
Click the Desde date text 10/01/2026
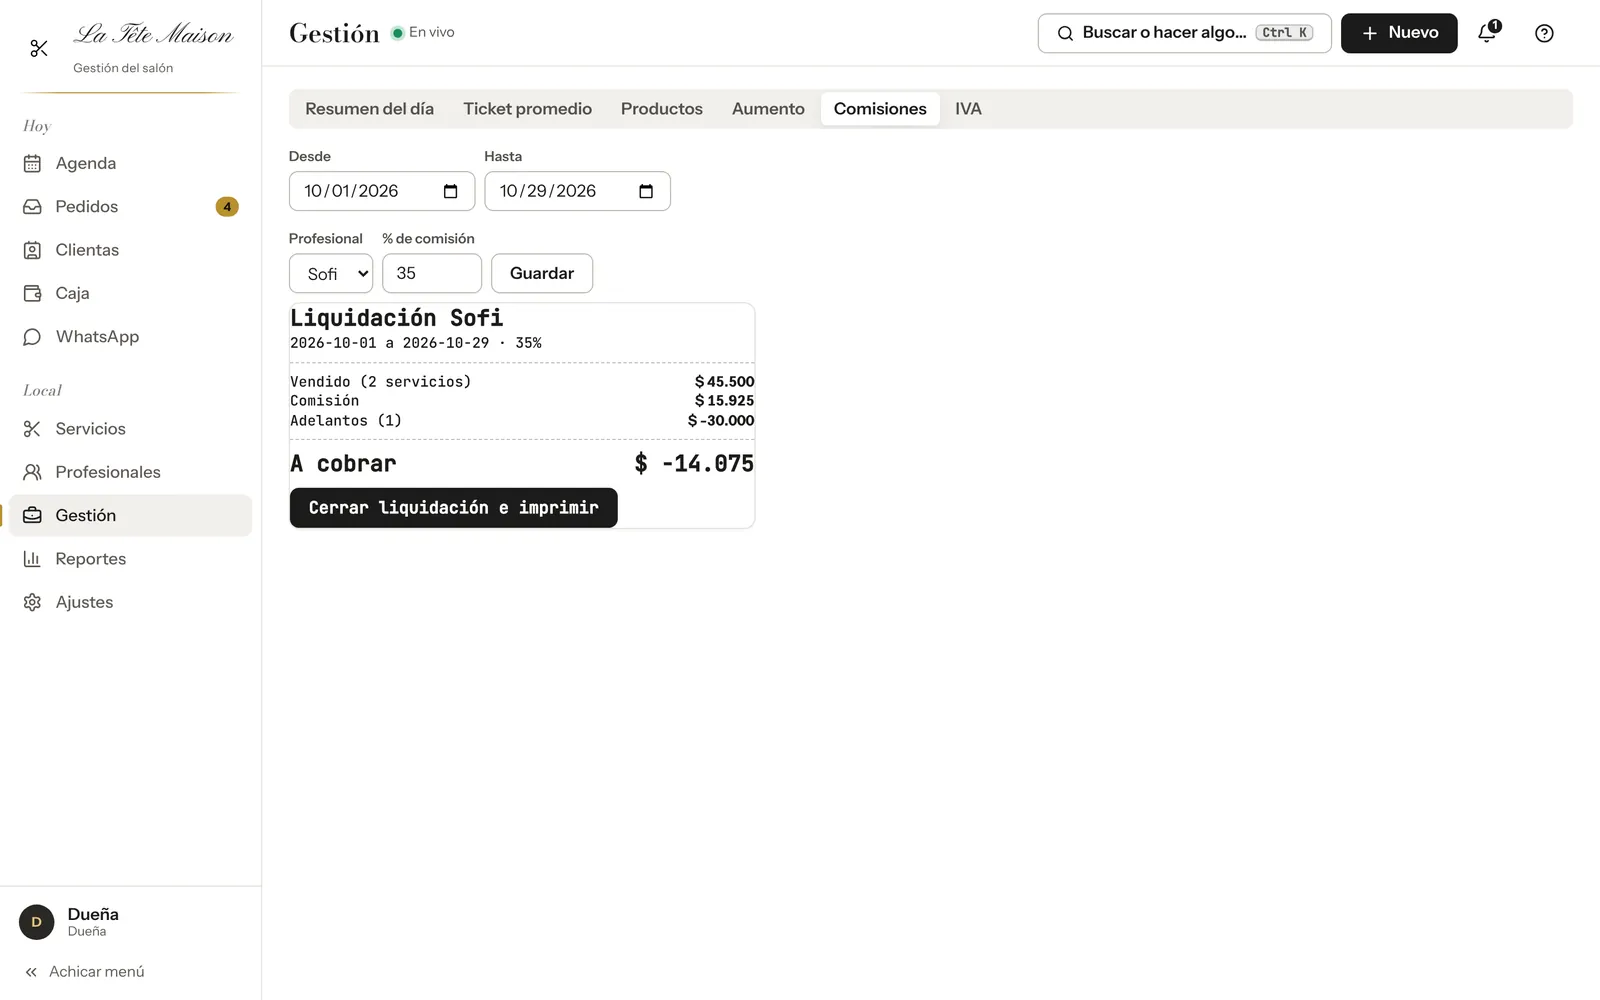[351, 191]
